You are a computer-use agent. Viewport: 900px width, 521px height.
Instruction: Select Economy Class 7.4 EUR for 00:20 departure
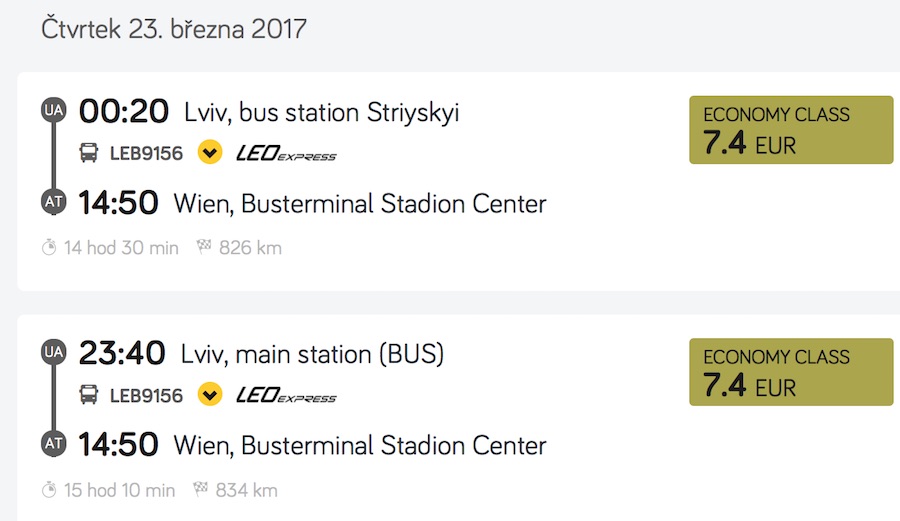click(x=790, y=130)
